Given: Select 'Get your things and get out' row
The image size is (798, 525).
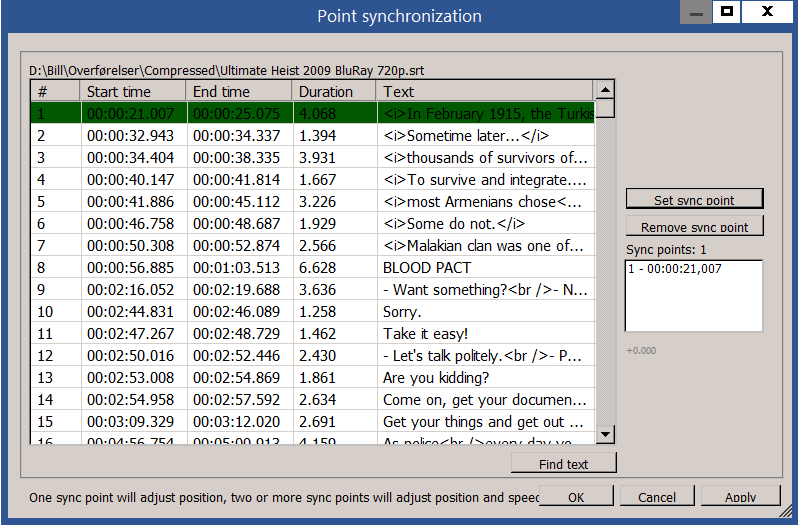Looking at the screenshot, I should point(312,421).
